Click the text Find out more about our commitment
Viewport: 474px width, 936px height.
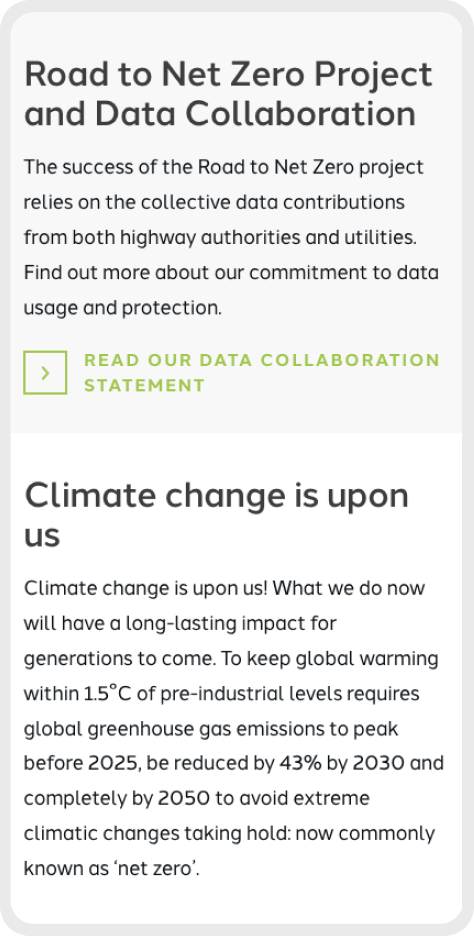coord(171,273)
